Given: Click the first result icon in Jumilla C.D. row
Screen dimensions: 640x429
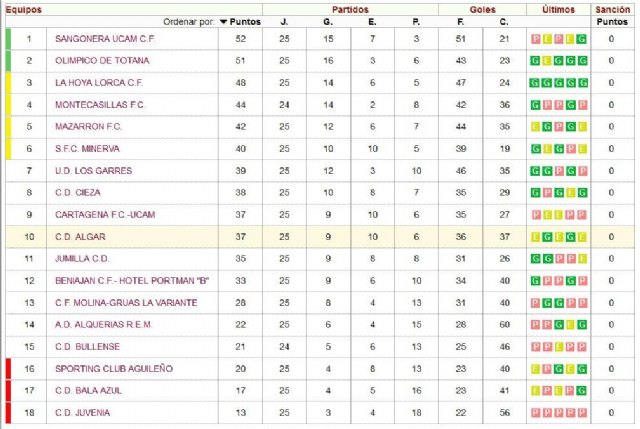Looking at the screenshot, I should tap(535, 259).
